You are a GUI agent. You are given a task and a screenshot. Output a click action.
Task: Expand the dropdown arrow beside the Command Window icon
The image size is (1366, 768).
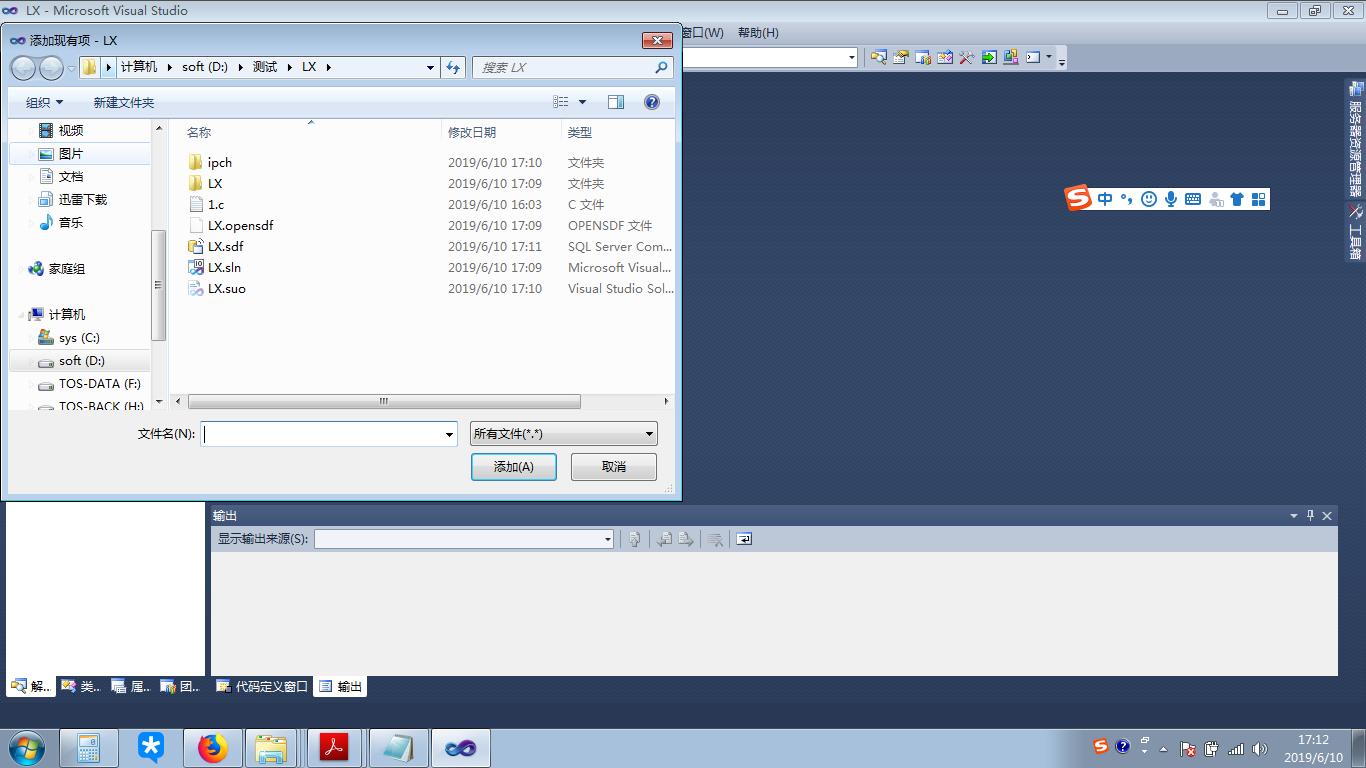[x=1049, y=57]
